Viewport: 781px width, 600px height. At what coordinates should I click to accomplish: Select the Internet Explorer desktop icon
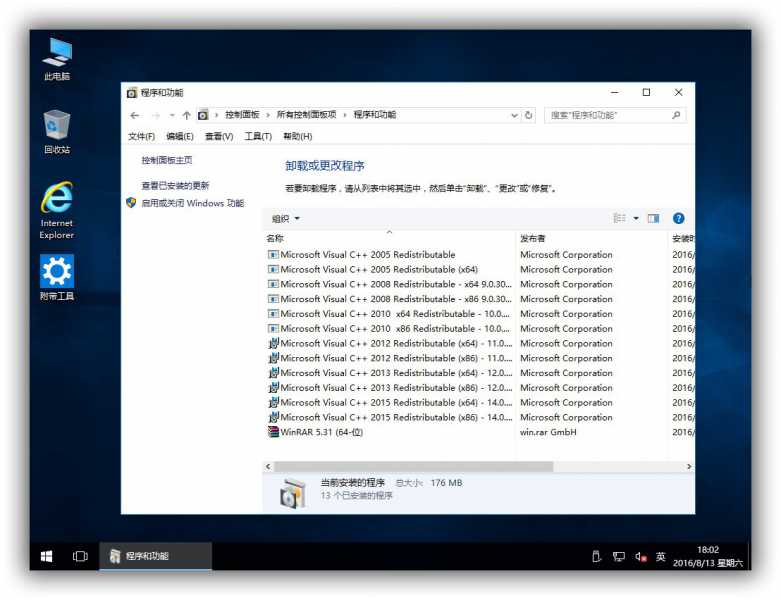57,210
